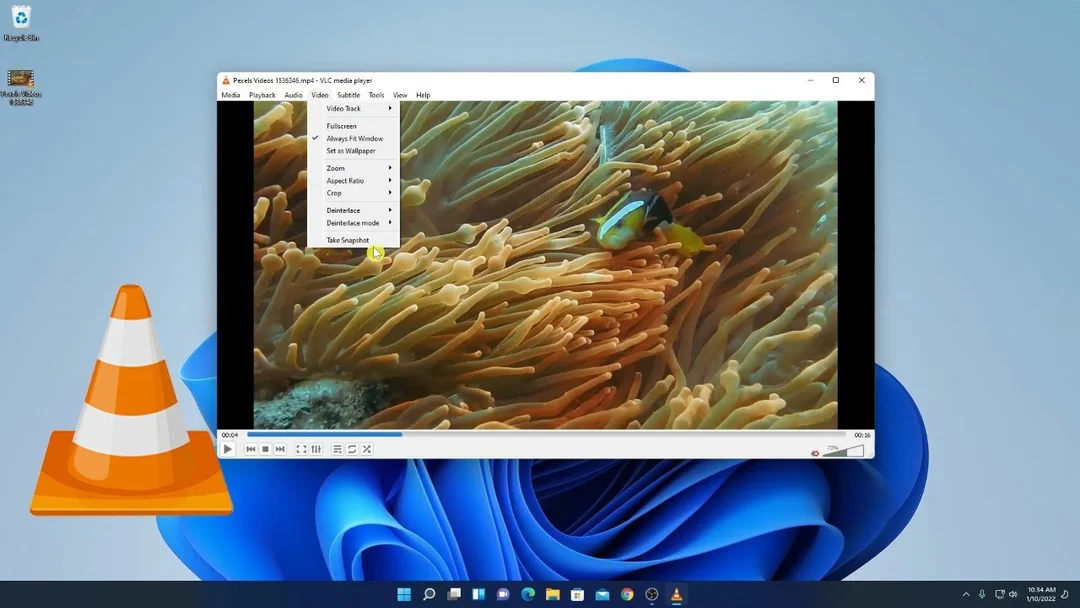Open Task View from taskbar
Viewport: 1080px width, 608px height.
(x=454, y=594)
